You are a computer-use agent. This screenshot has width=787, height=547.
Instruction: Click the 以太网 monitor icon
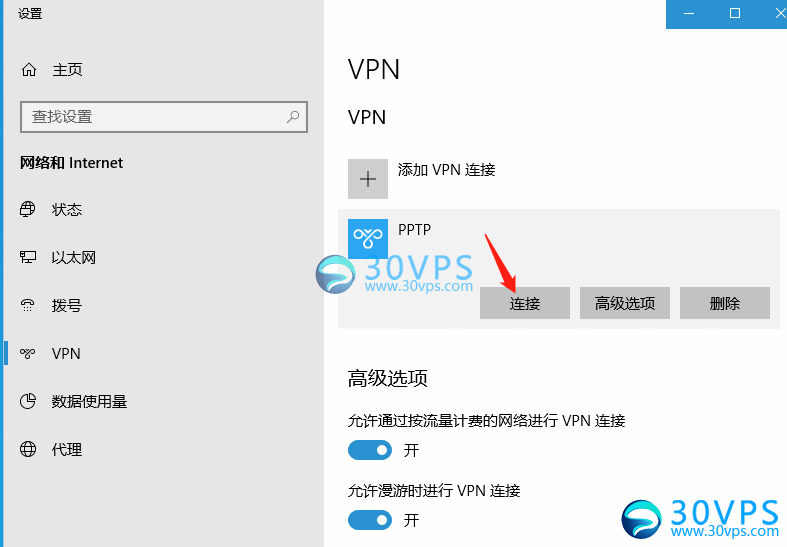[28, 257]
